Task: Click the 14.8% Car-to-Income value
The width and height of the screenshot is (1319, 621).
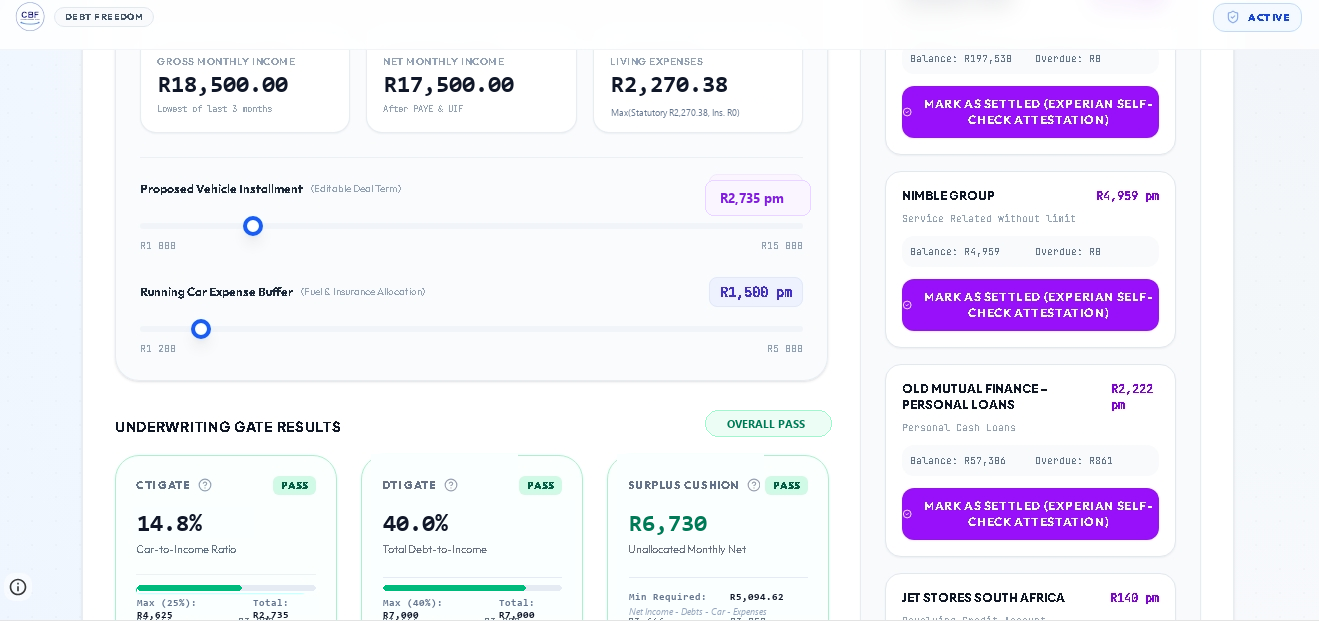Action: pos(169,523)
